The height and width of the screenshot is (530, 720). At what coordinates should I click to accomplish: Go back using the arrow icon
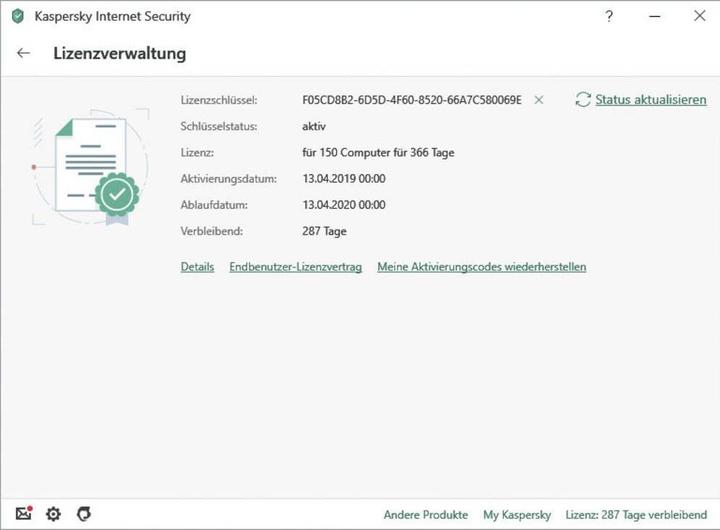coord(23,53)
